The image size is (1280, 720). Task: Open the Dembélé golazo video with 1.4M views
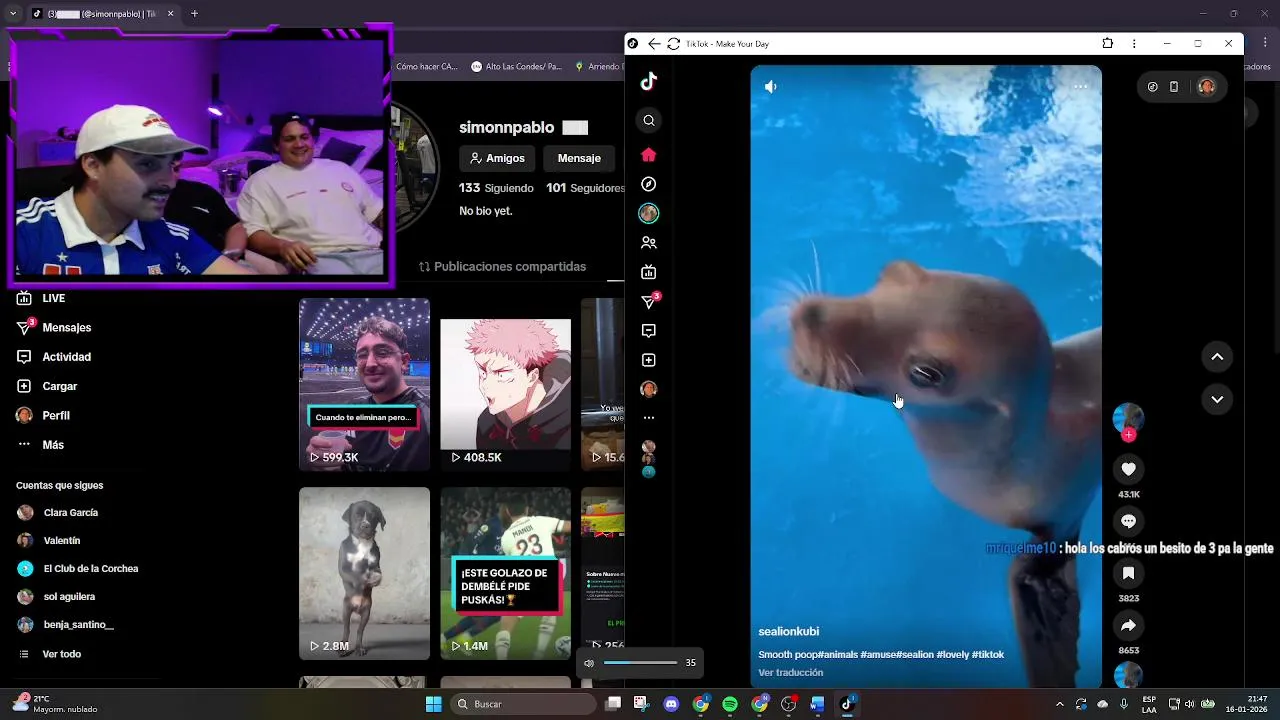(505, 574)
